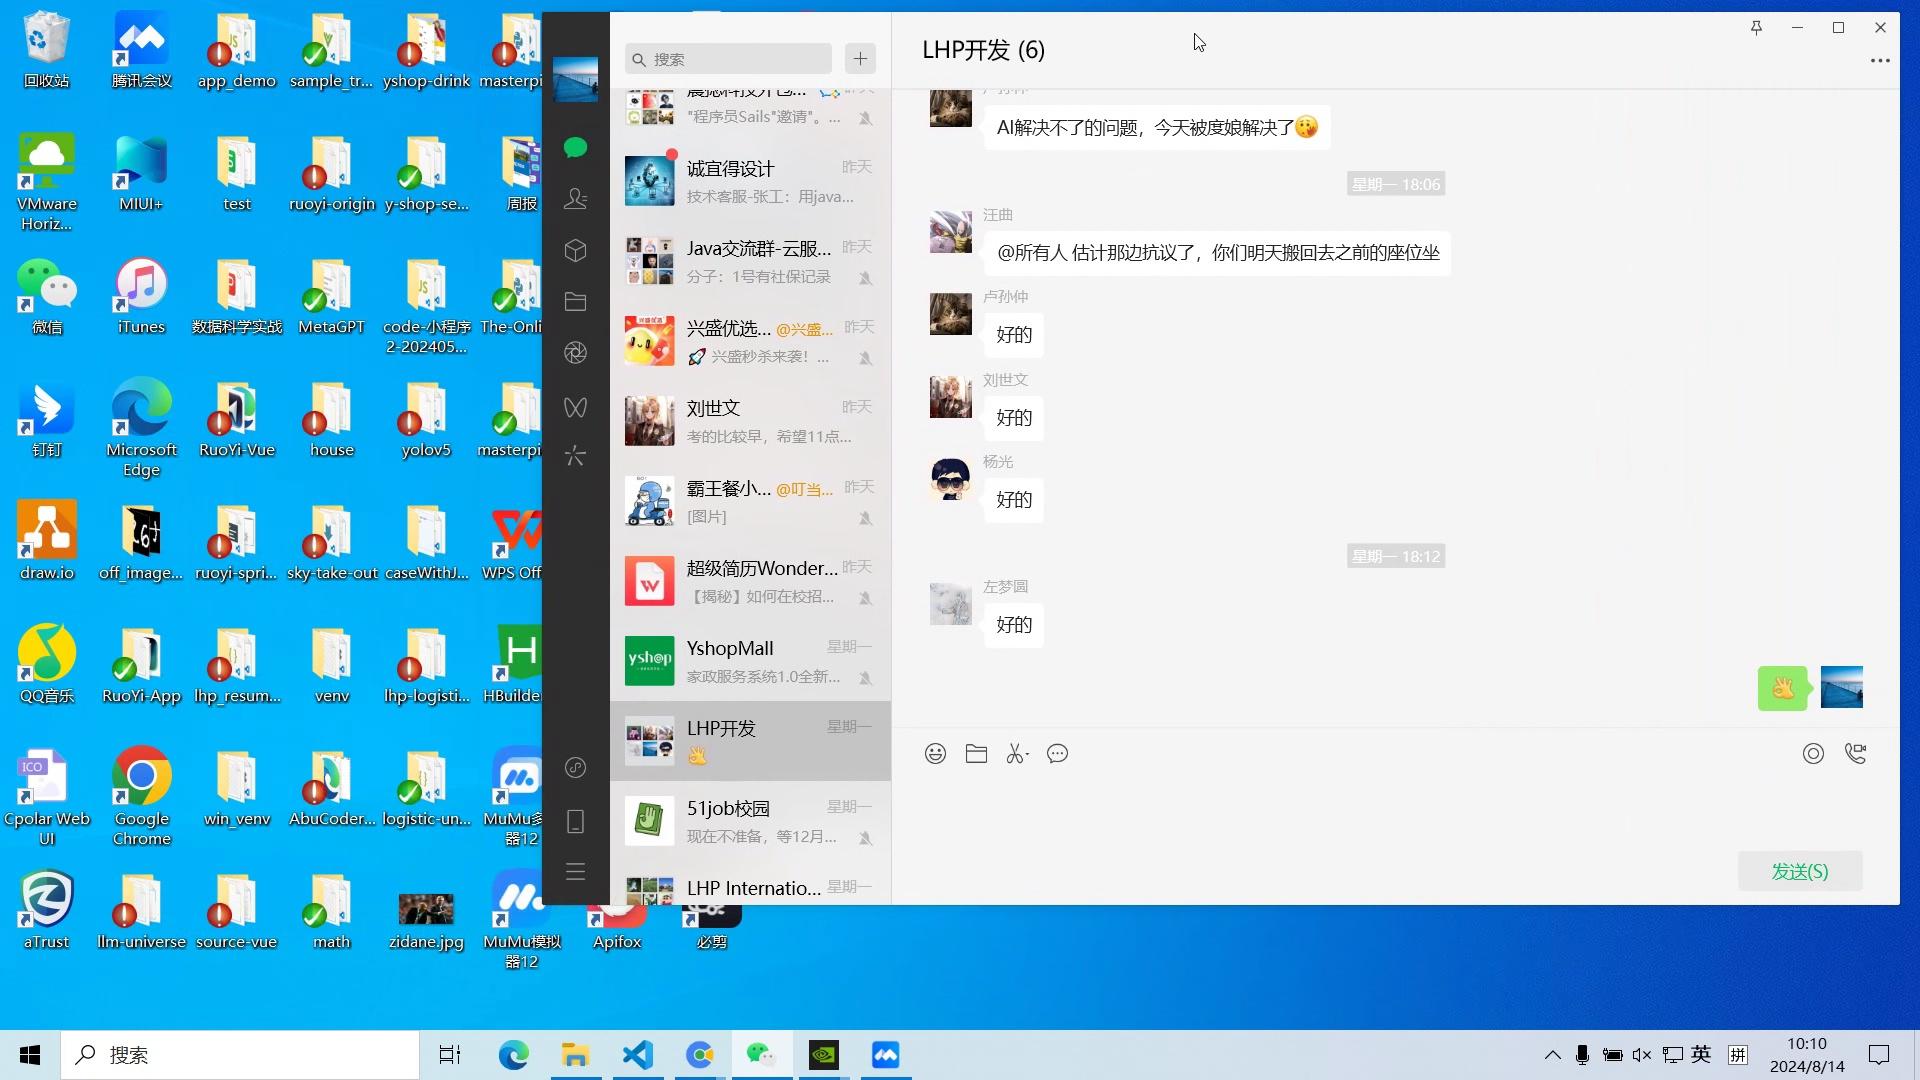Open Moments shutter icon in sidebar
1920x1080 pixels.
(575, 353)
